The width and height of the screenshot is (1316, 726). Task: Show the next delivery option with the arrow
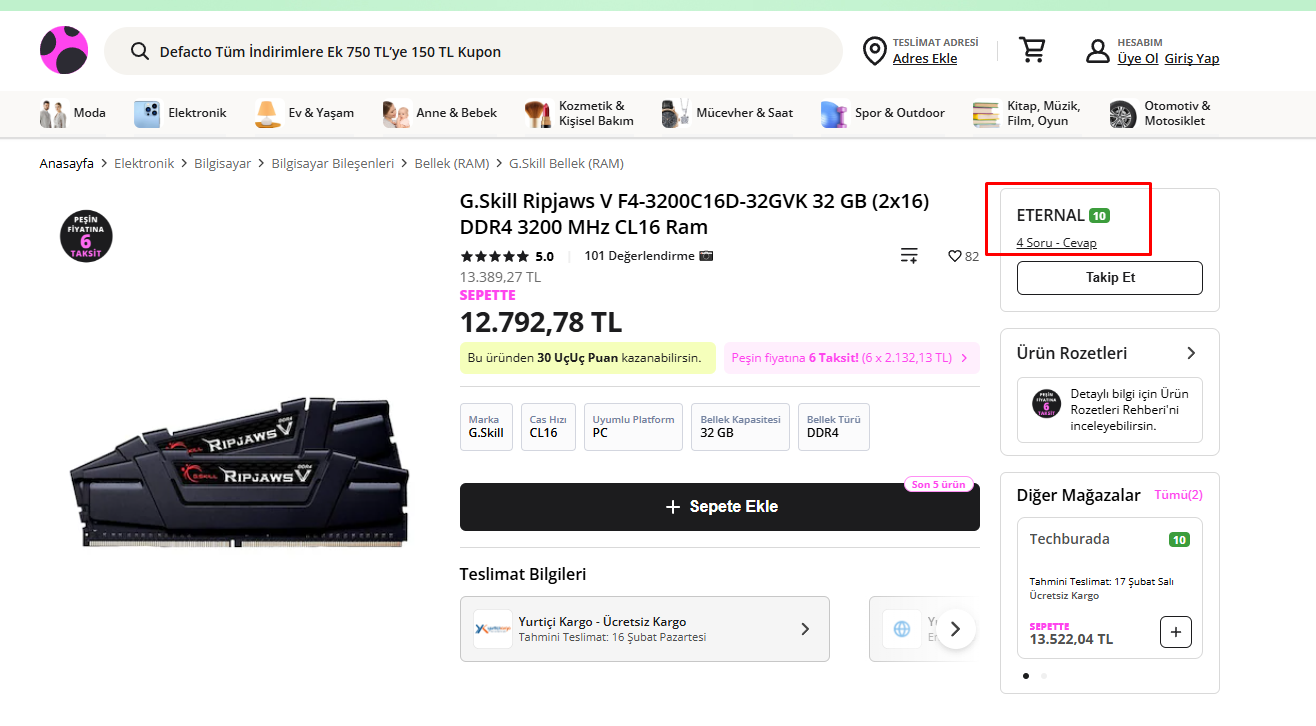(956, 629)
